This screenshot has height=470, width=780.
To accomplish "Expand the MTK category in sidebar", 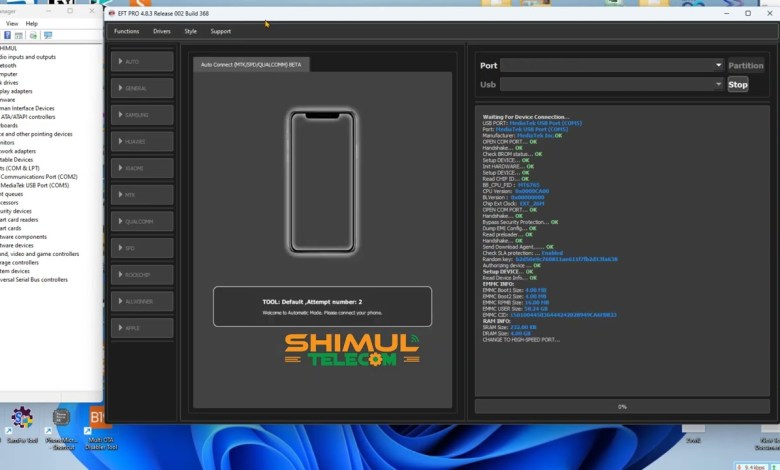I will click(142, 195).
